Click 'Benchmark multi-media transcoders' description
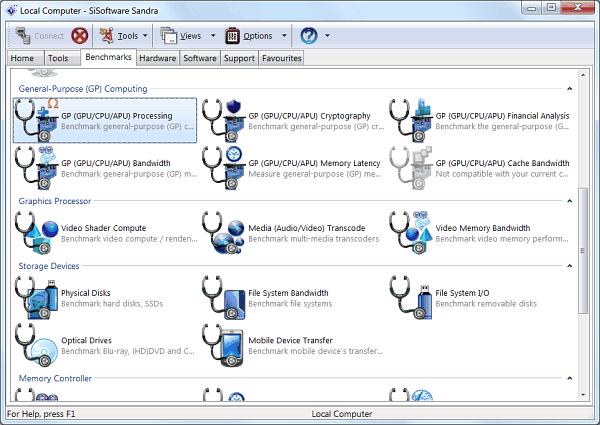Screen dimensions: 600x425 pos(313,239)
